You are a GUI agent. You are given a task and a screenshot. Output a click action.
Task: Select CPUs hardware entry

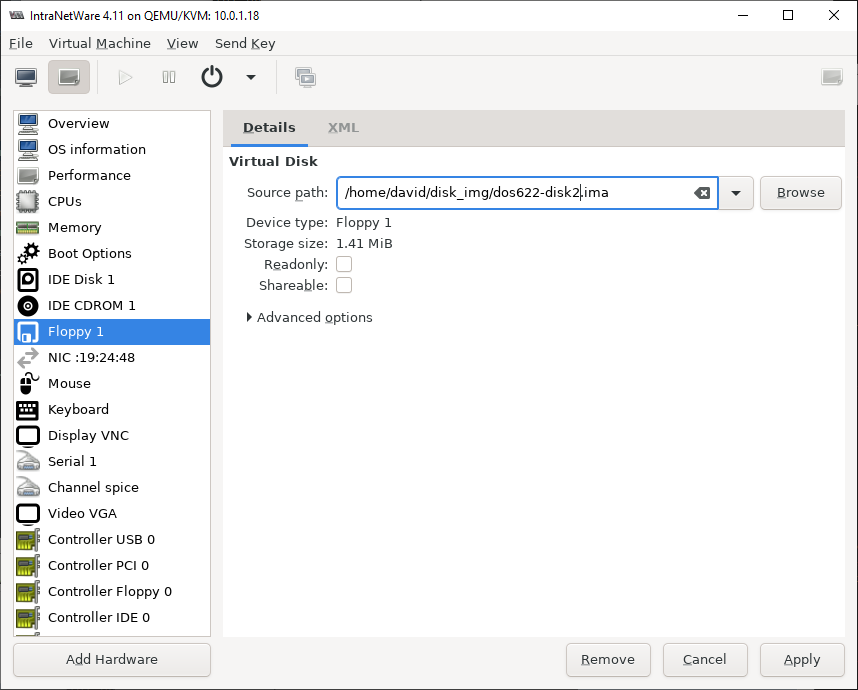112,201
